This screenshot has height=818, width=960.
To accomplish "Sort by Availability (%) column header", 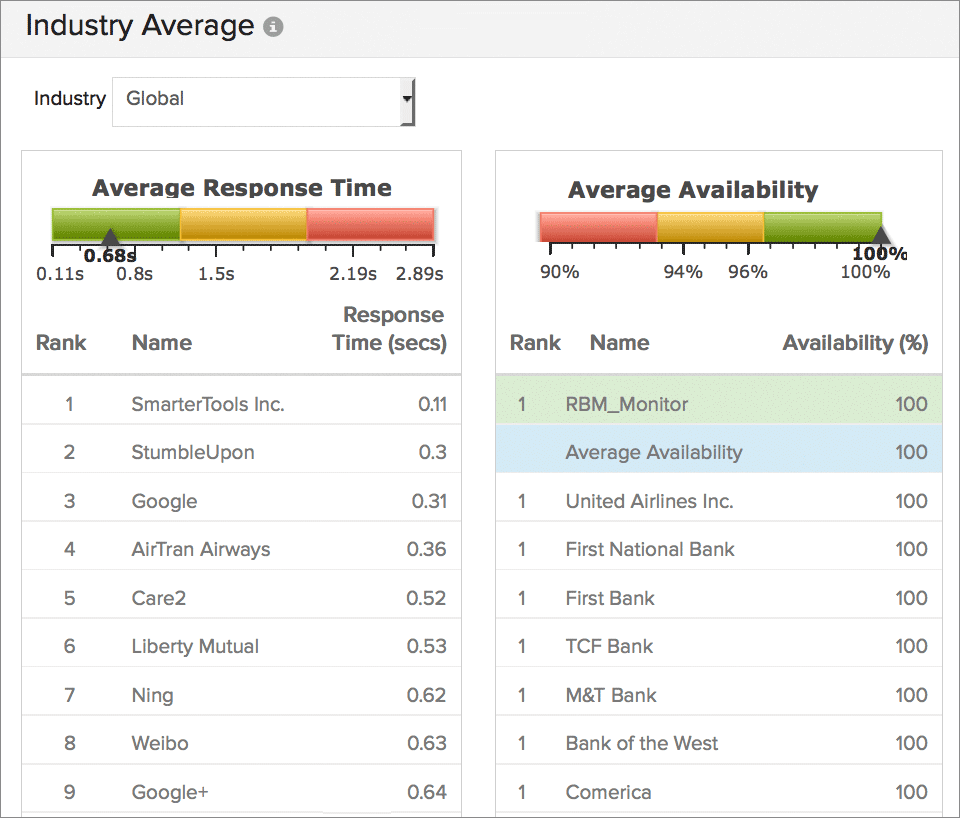I will pyautogui.click(x=854, y=343).
